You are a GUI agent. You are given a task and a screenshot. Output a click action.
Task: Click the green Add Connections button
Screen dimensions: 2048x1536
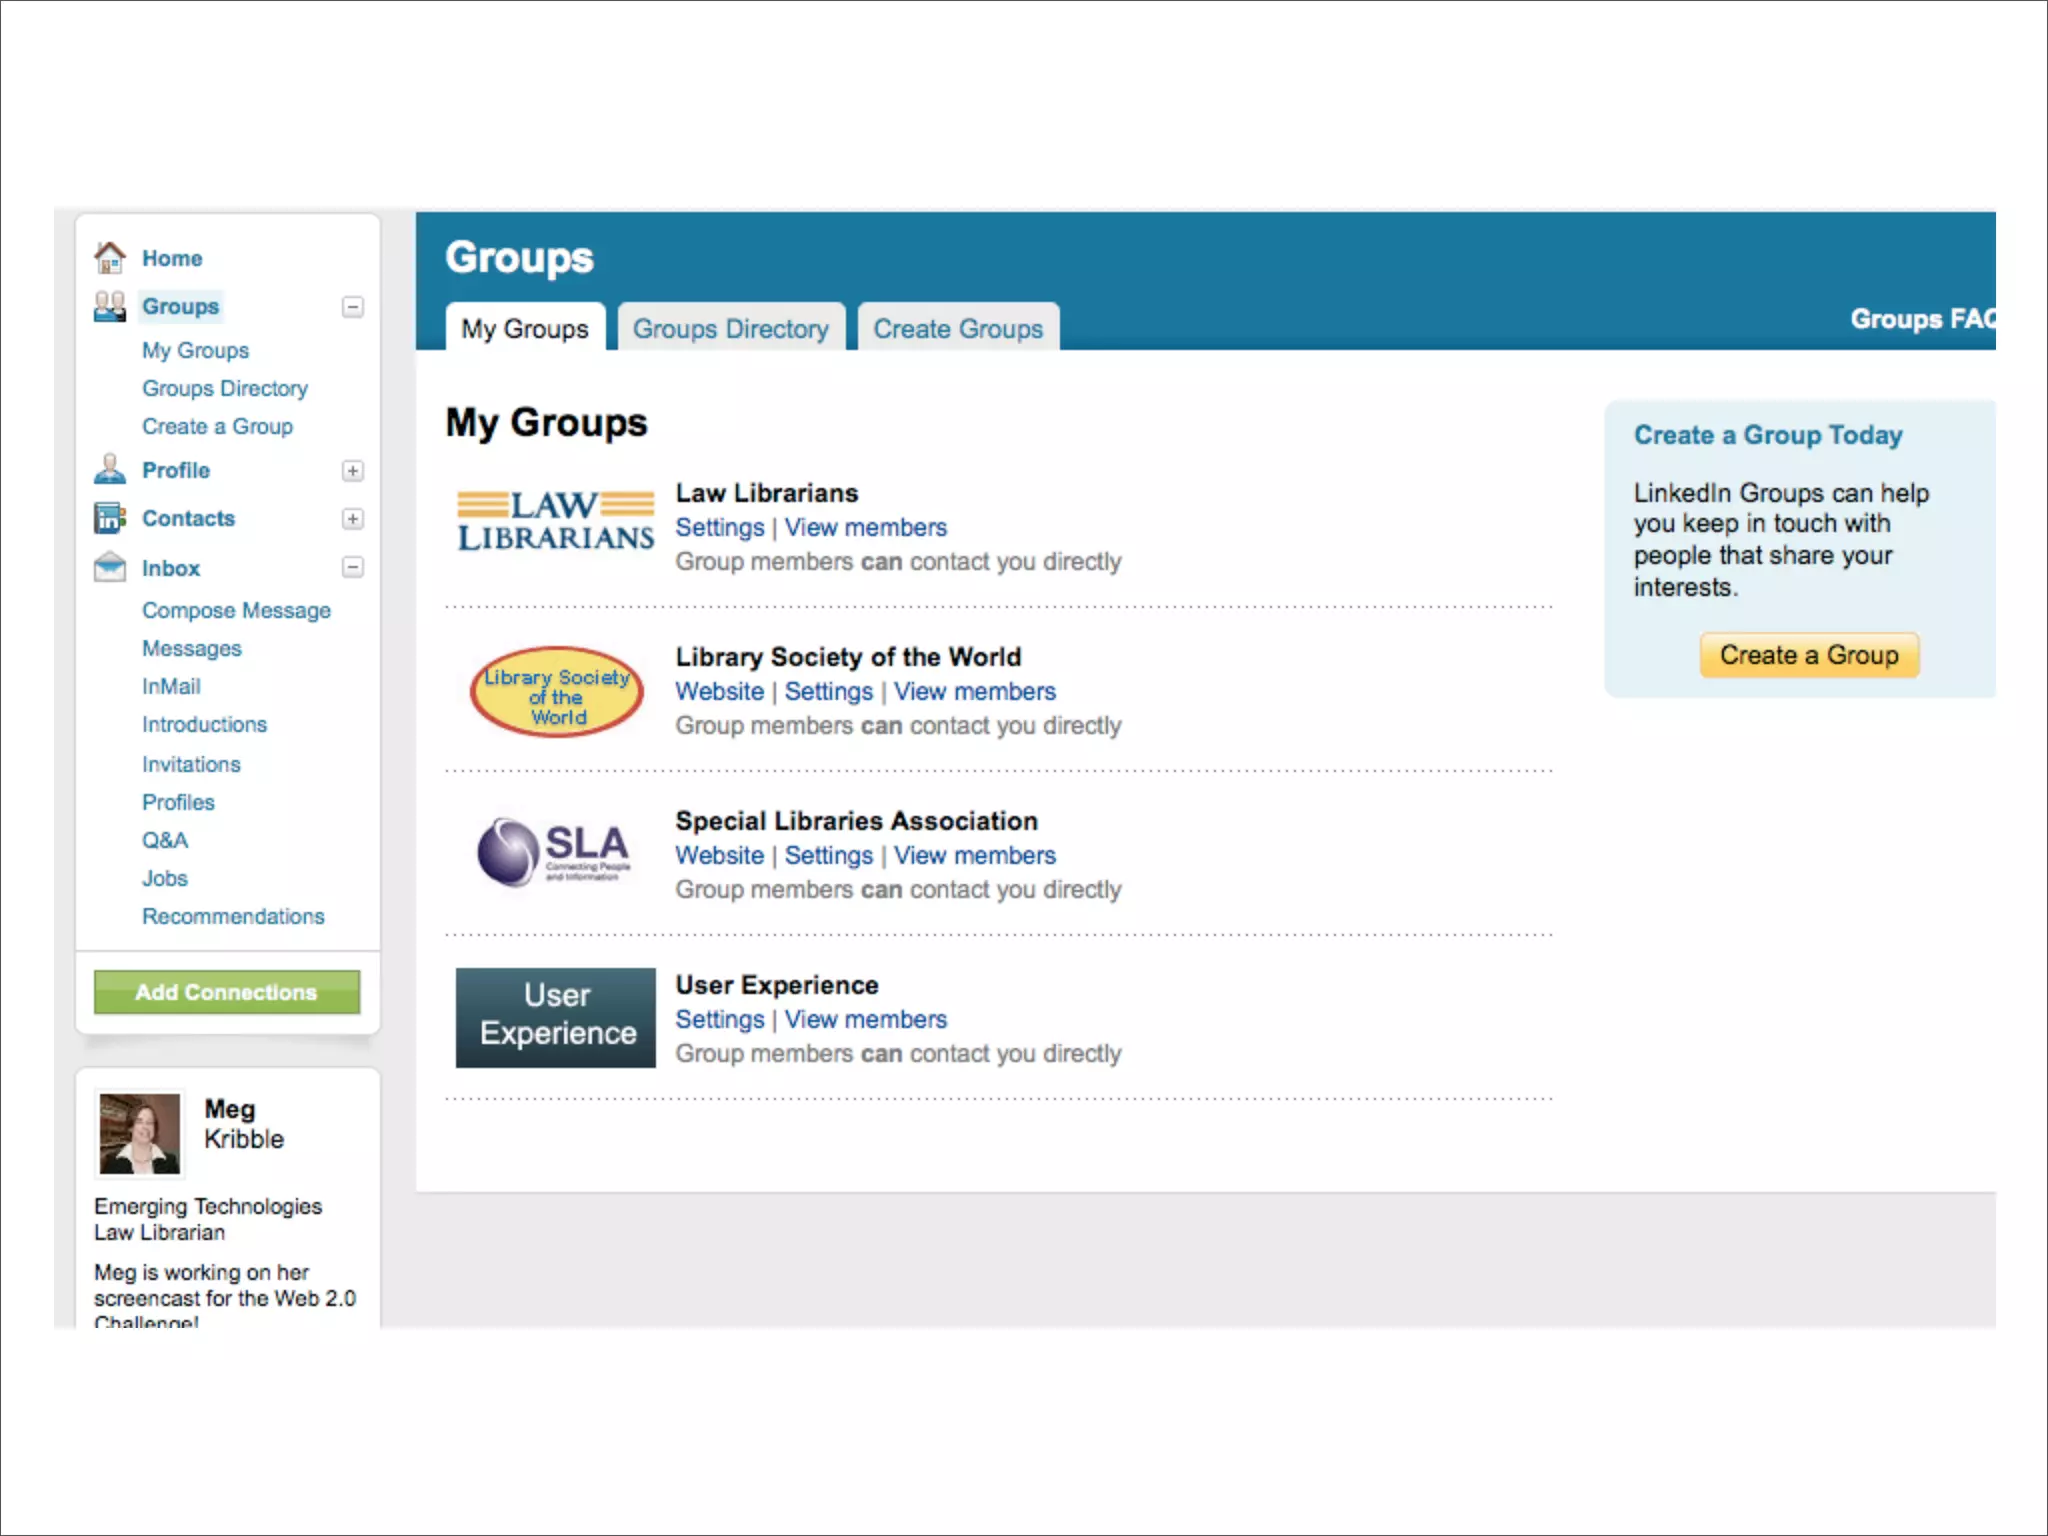click(x=227, y=992)
